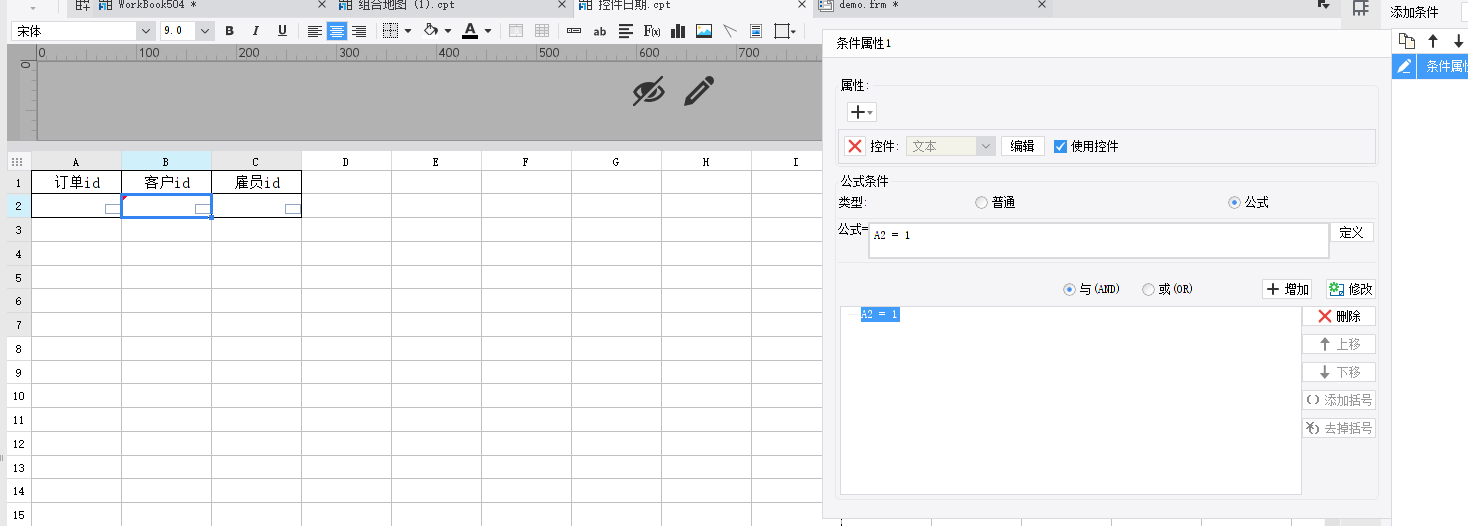Click the template list icon left of tabs
The image size is (1468, 526).
[82, 5]
